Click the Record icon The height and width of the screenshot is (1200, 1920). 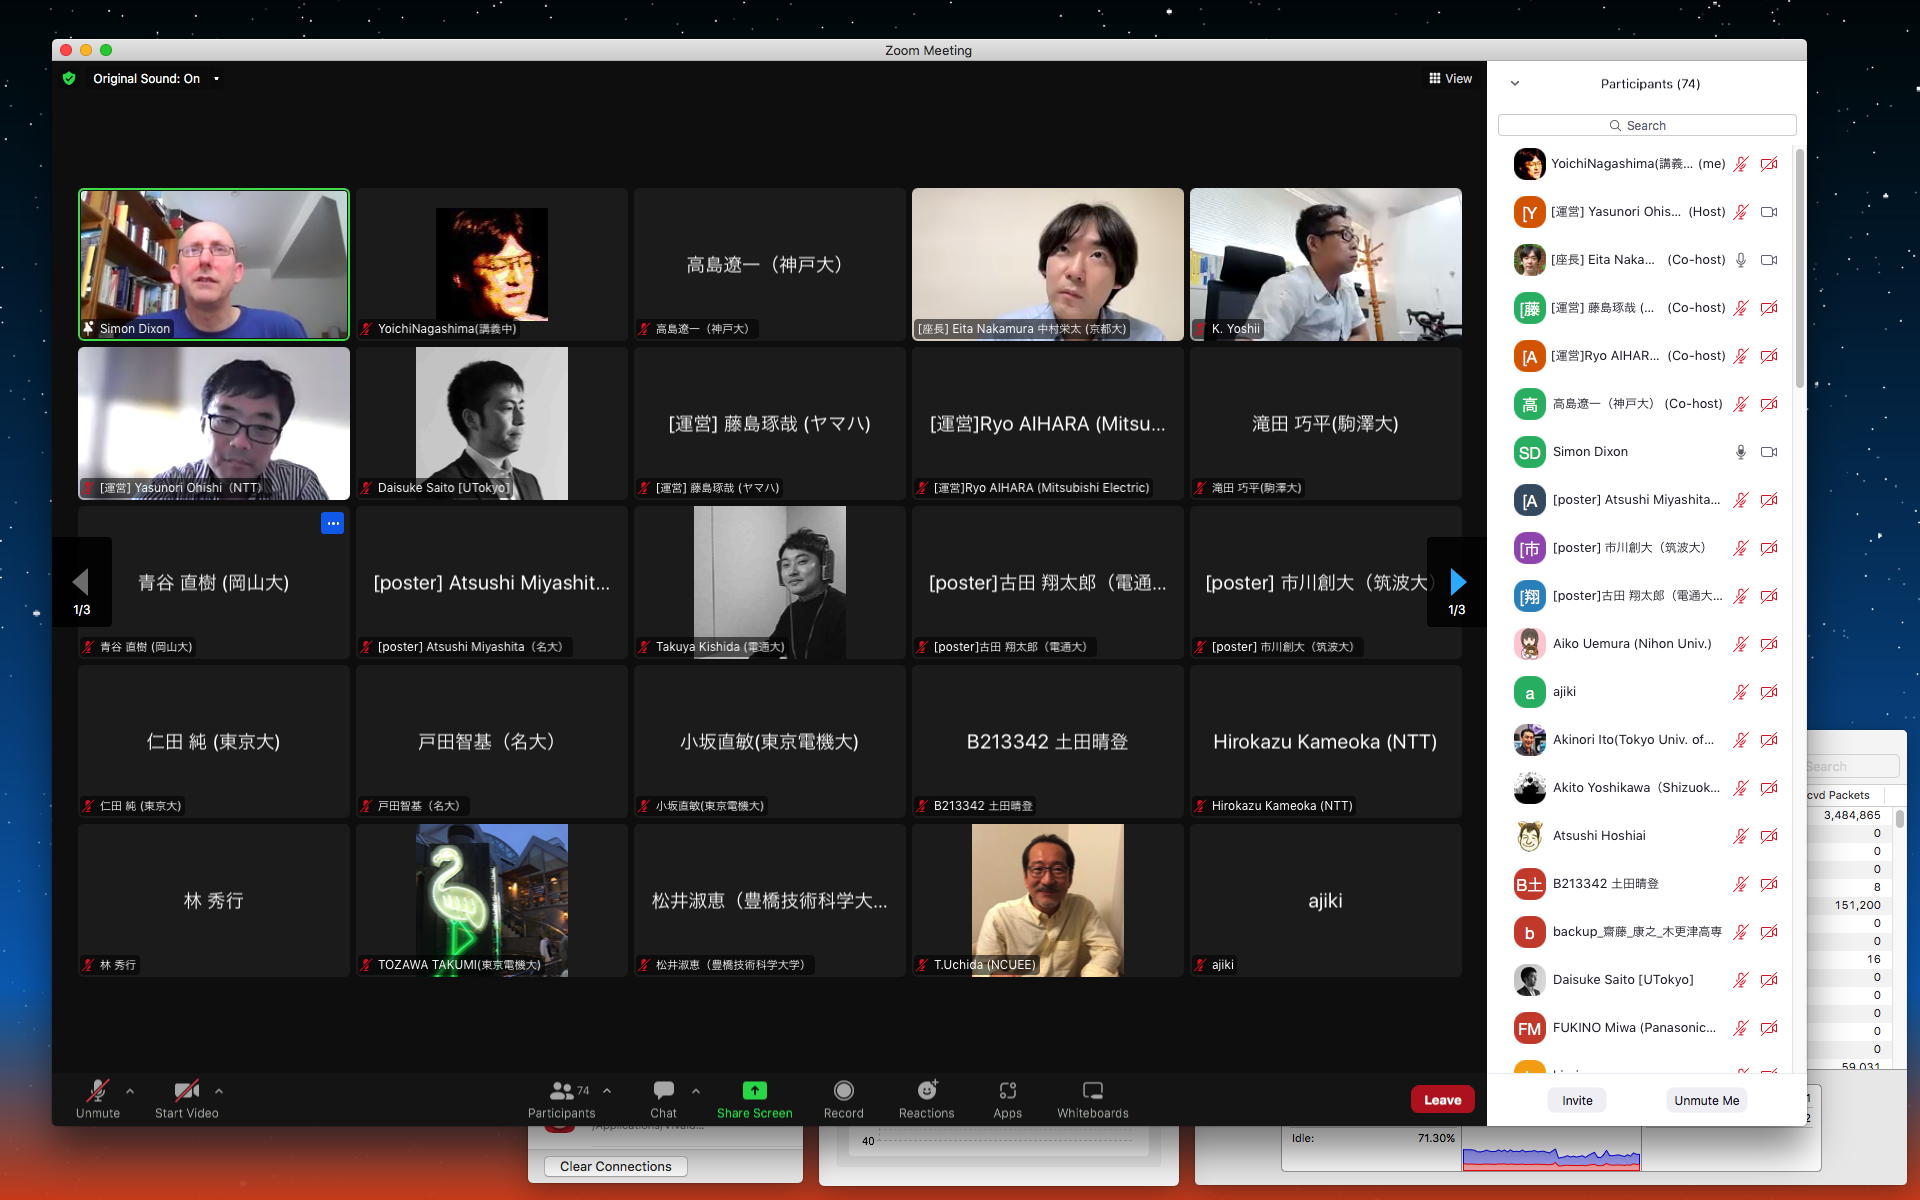point(843,1090)
